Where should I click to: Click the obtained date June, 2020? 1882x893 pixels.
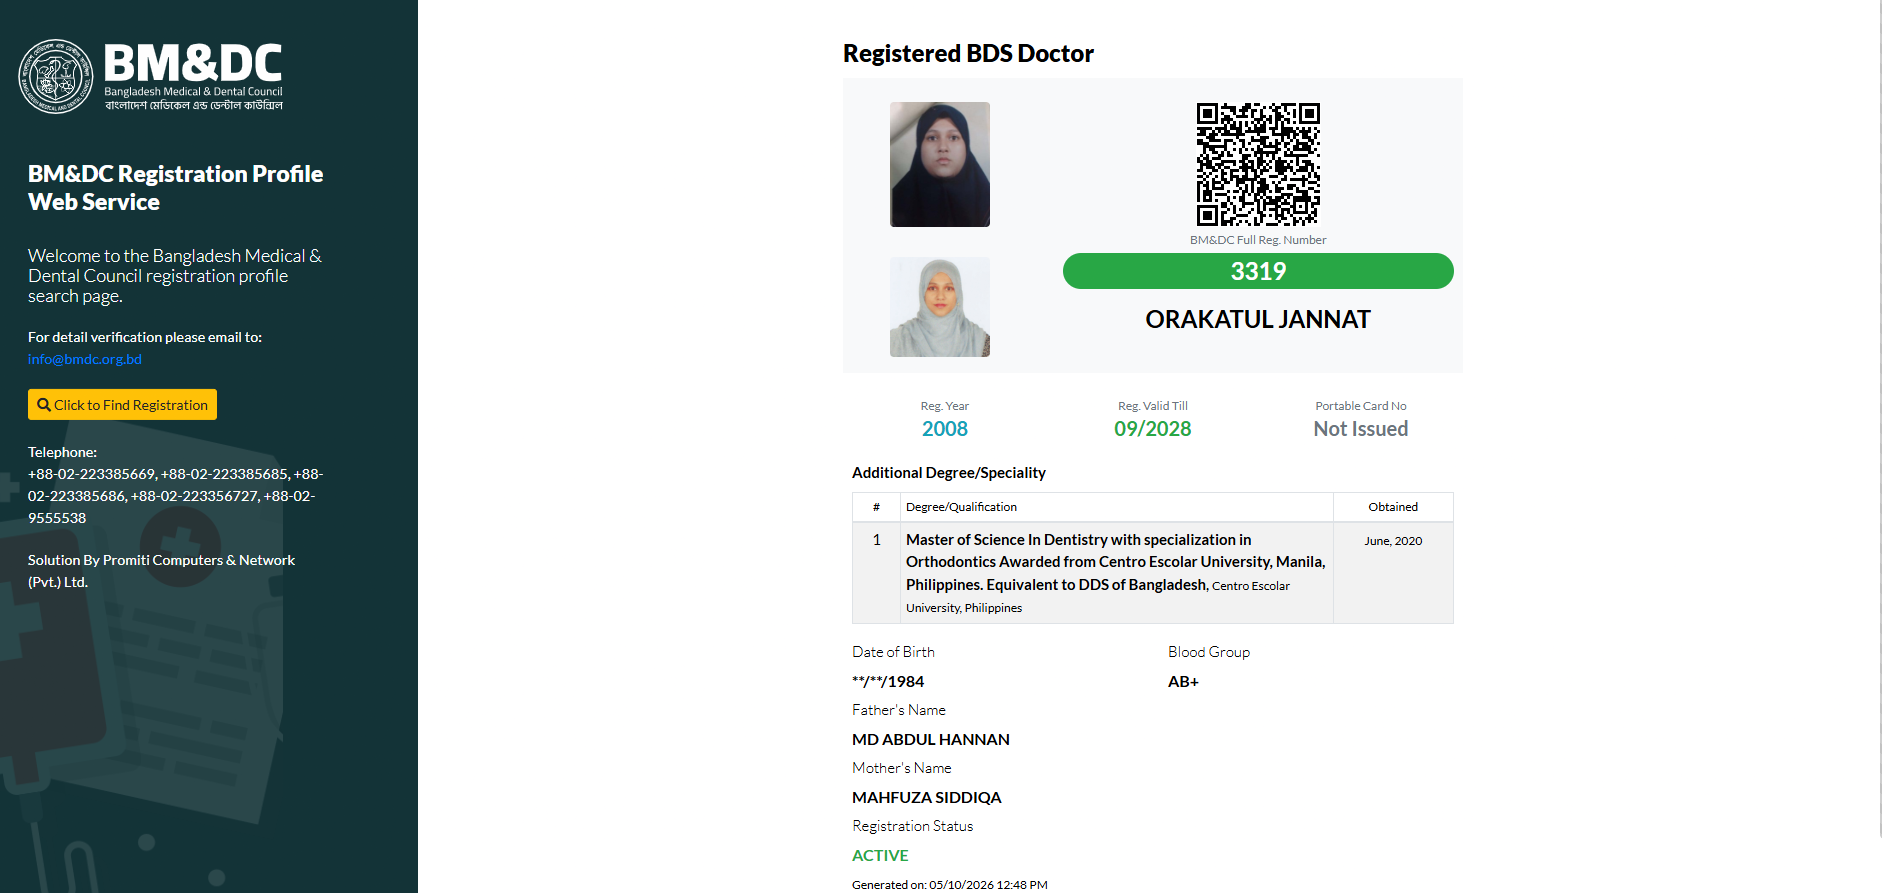click(1393, 541)
